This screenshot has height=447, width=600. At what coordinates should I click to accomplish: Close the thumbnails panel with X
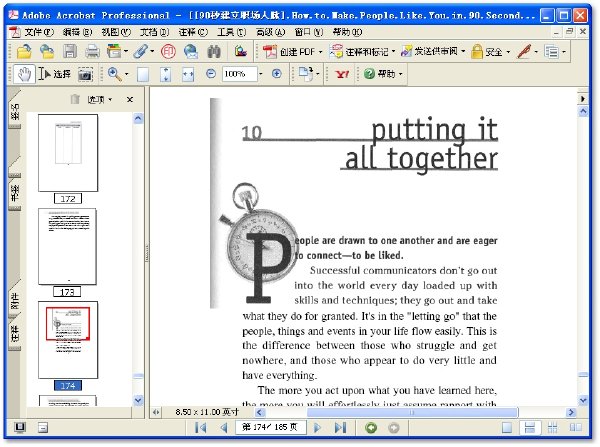coord(130,100)
